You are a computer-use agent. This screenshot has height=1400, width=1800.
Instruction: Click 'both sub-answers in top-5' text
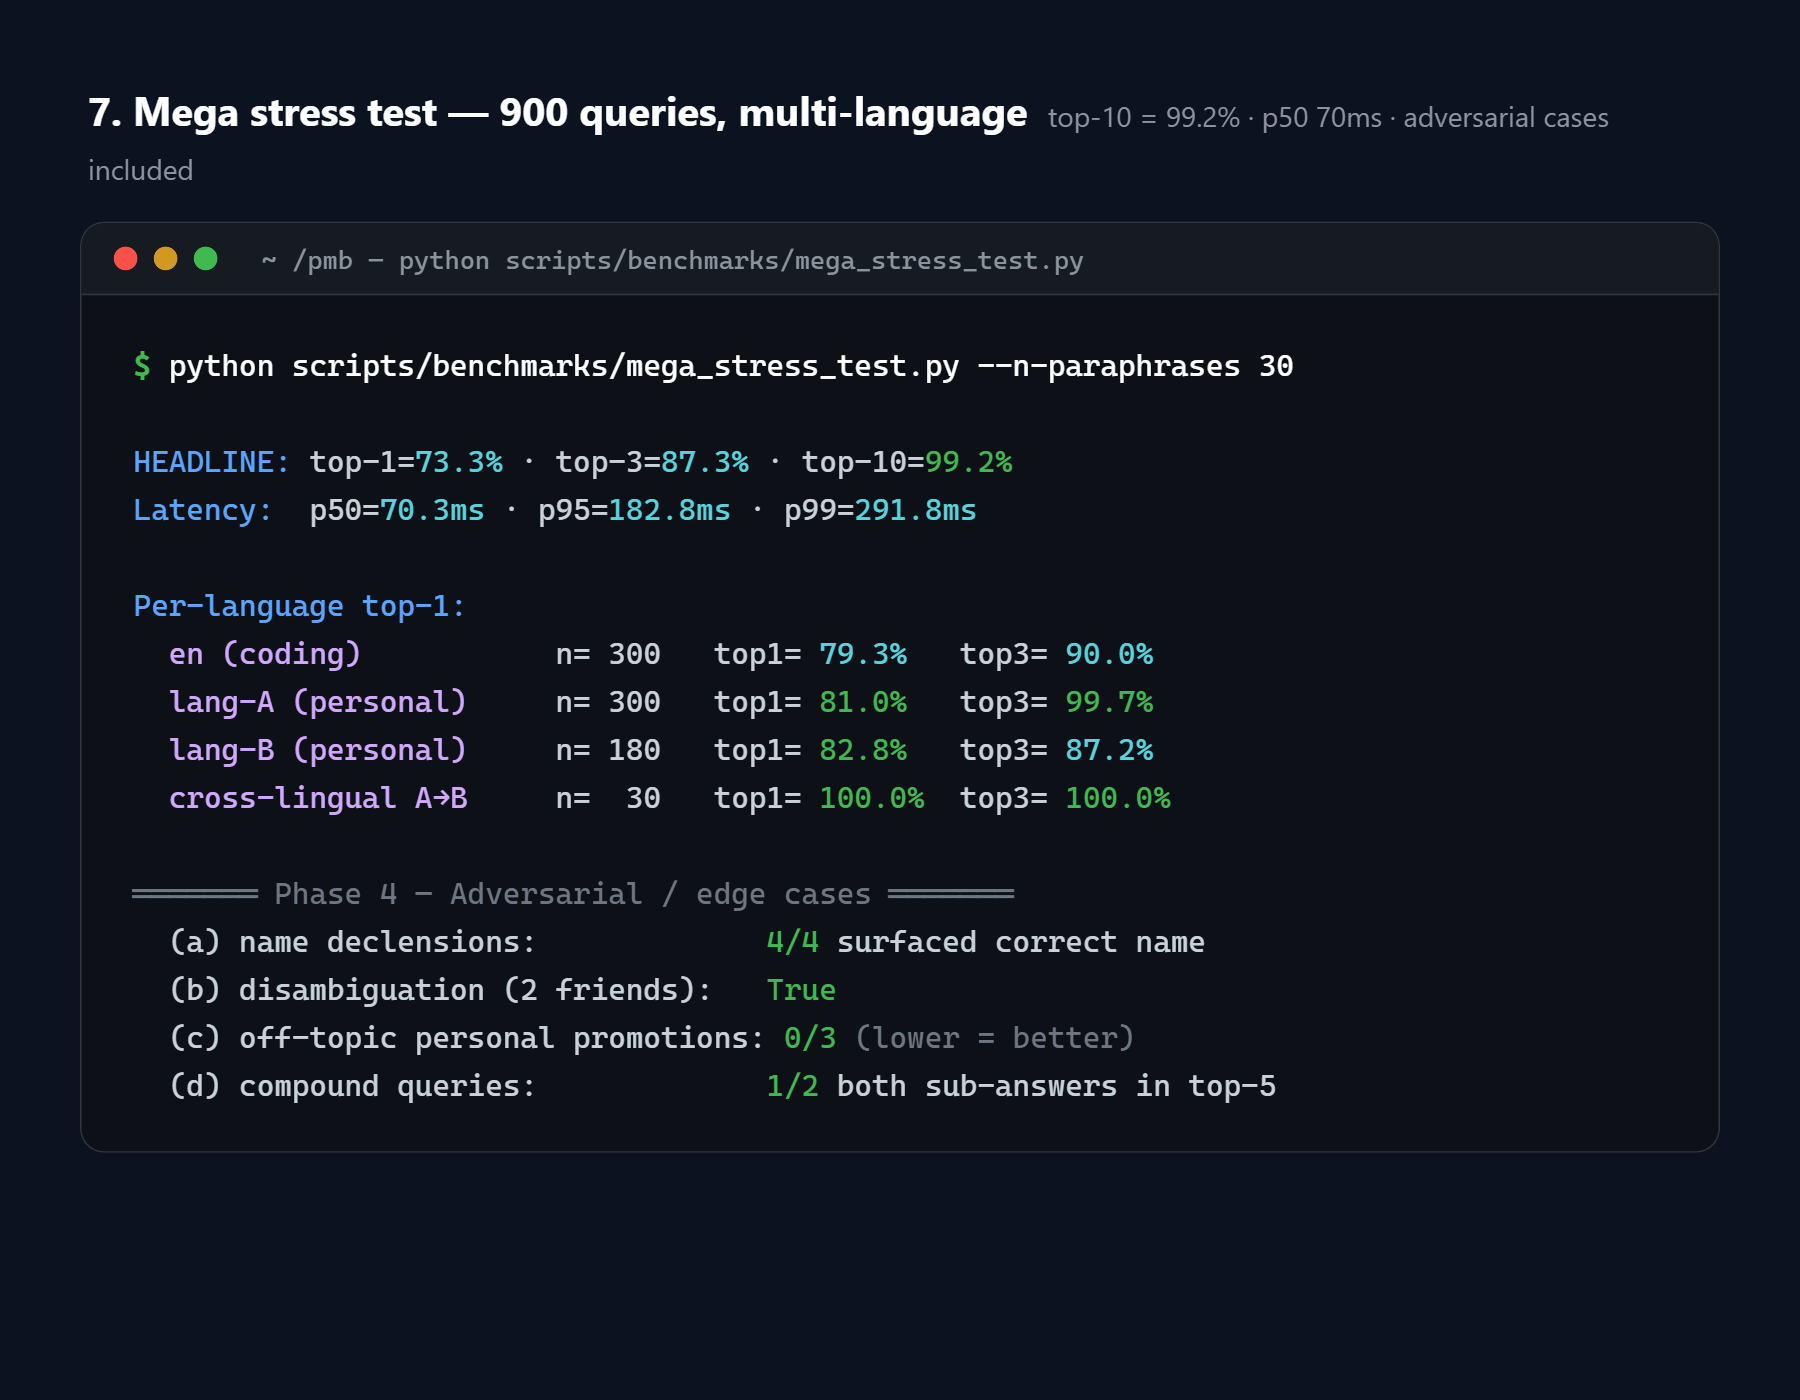pyautogui.click(x=1056, y=1086)
